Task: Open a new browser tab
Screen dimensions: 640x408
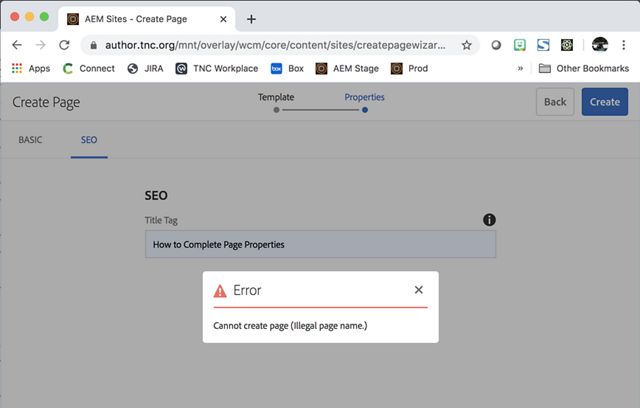Action: (251, 19)
